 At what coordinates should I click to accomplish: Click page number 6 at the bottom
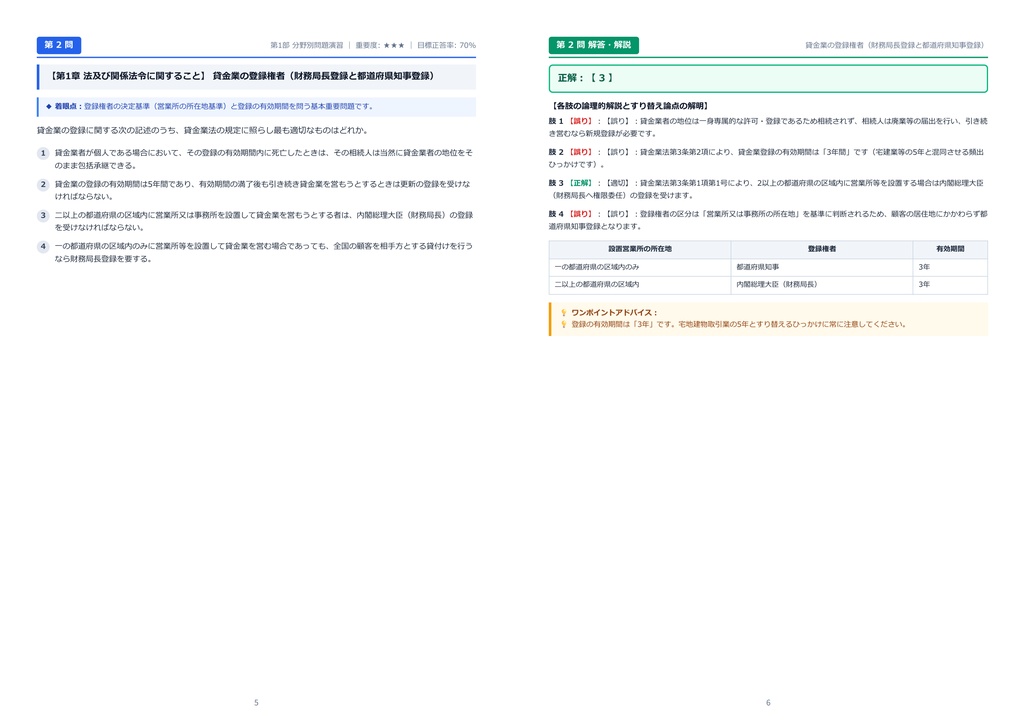click(768, 702)
